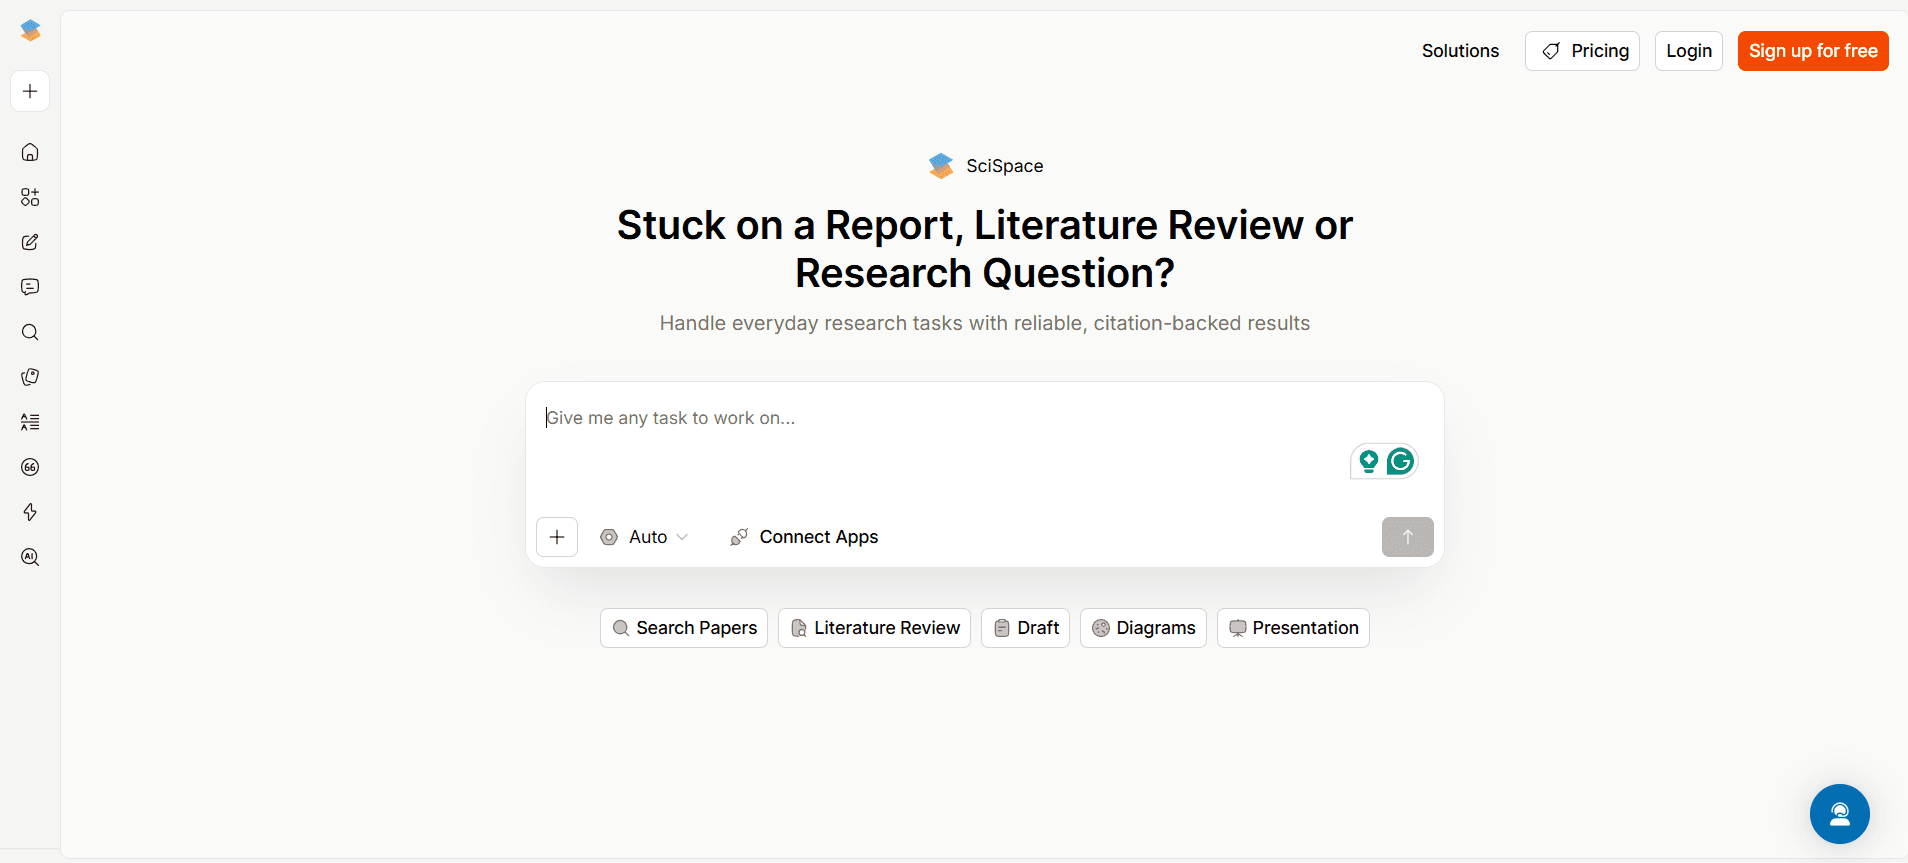Image resolution: width=1908 pixels, height=863 pixels.
Task: Click the Grammarly icon in the text box
Action: point(1400,461)
